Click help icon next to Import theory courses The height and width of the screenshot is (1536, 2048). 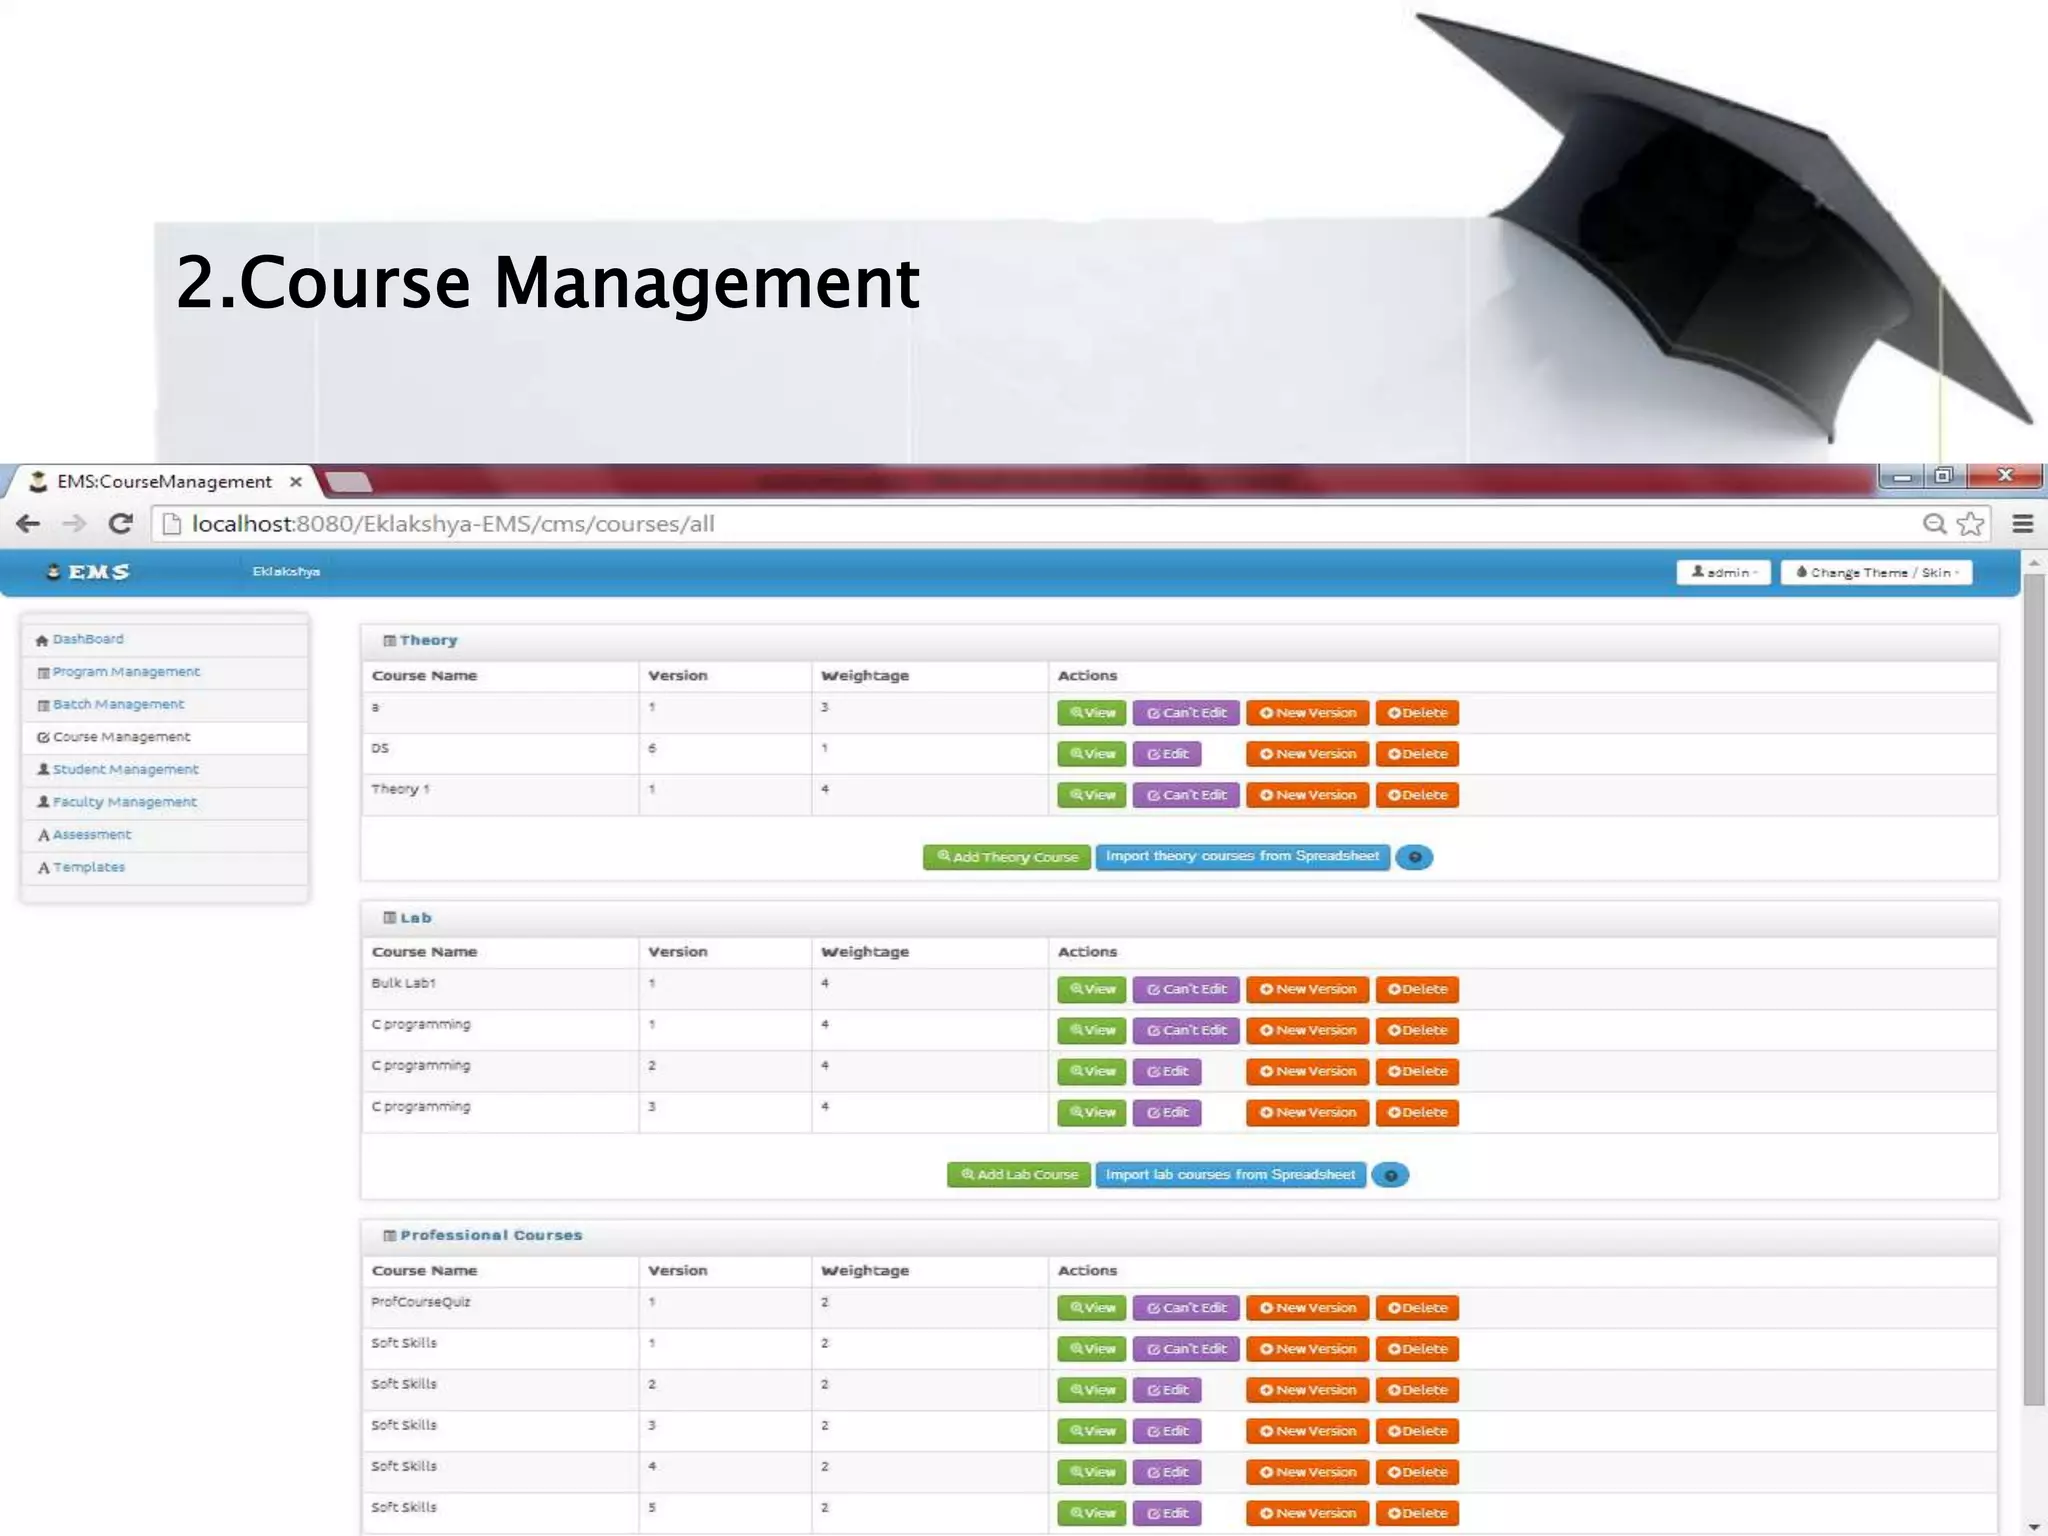click(1414, 857)
